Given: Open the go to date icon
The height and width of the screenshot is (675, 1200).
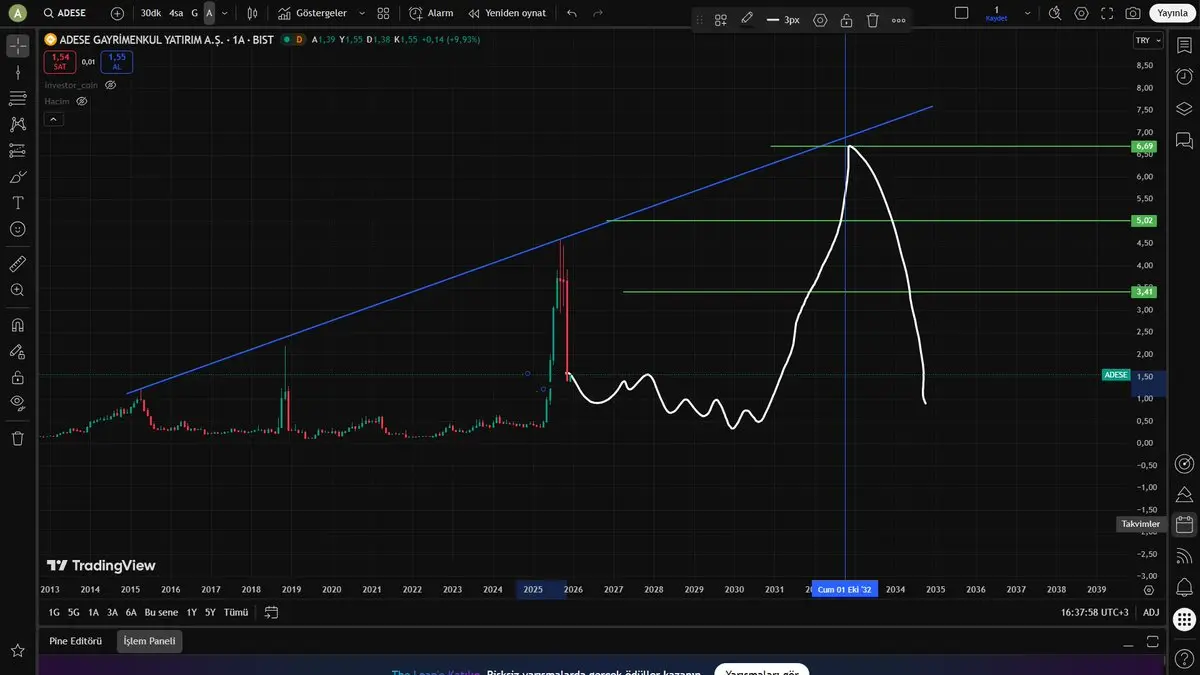Looking at the screenshot, I should click(x=271, y=612).
